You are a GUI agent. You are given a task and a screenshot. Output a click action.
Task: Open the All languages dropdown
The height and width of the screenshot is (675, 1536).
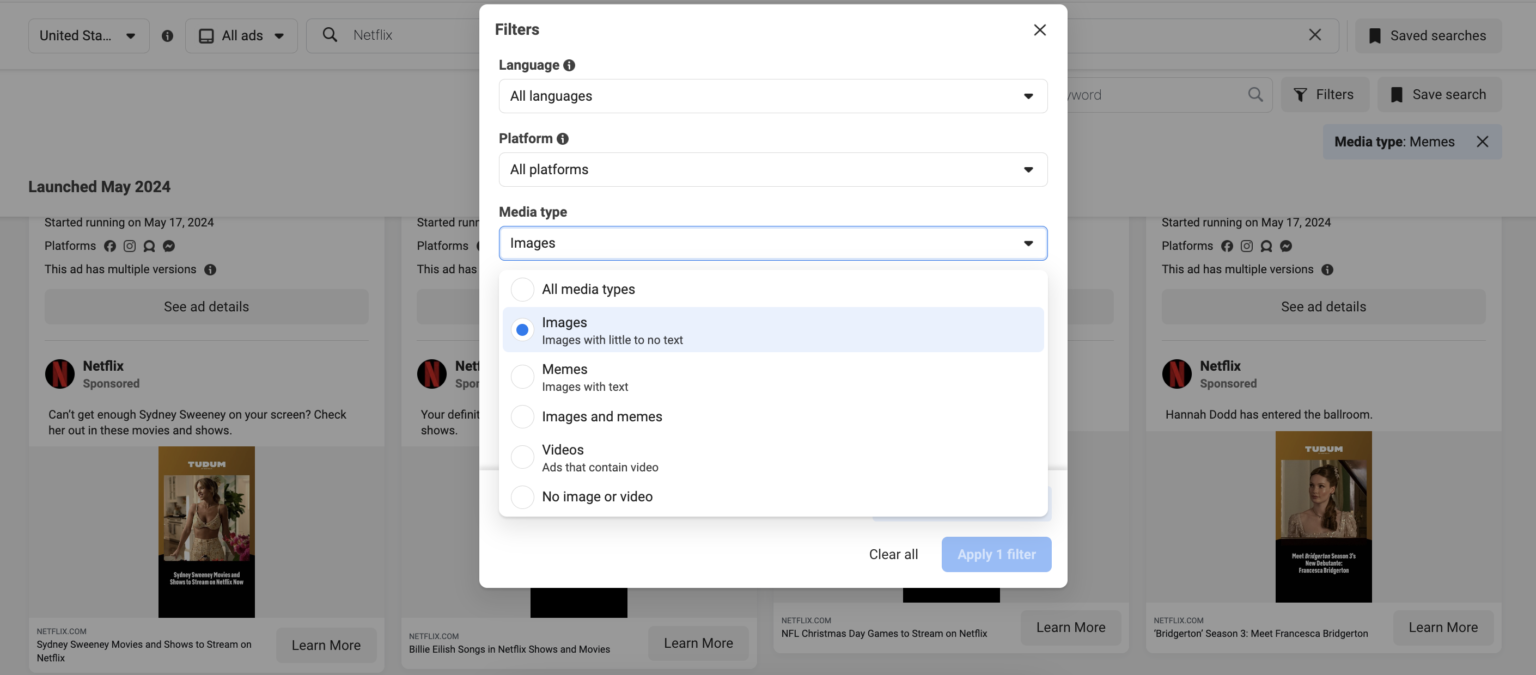pyautogui.click(x=772, y=95)
